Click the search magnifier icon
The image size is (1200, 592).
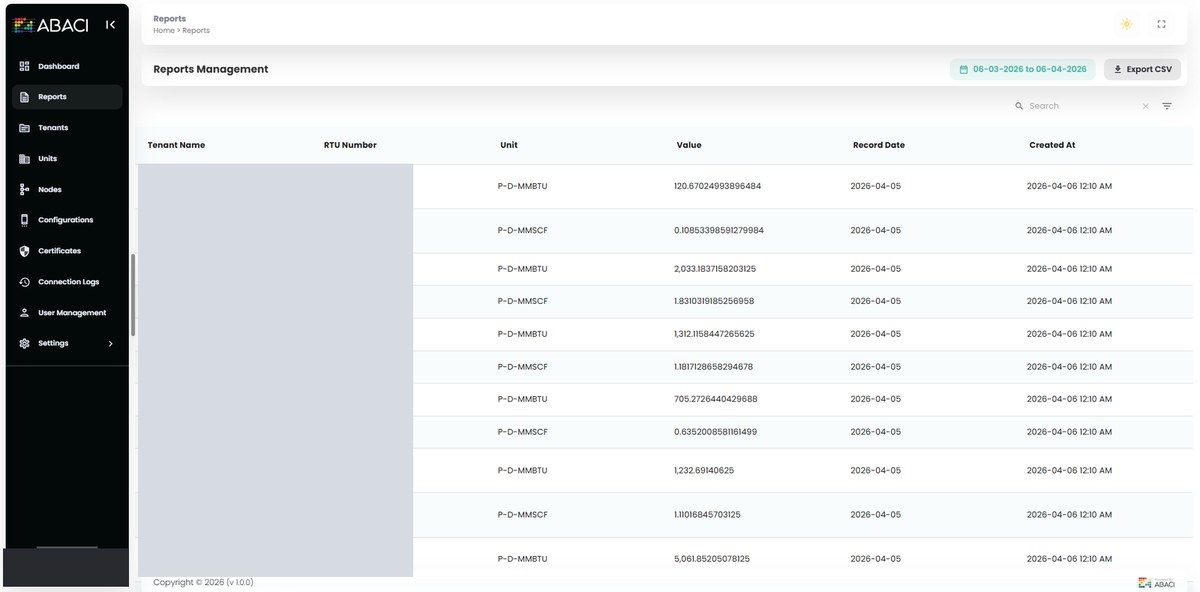pos(1019,106)
